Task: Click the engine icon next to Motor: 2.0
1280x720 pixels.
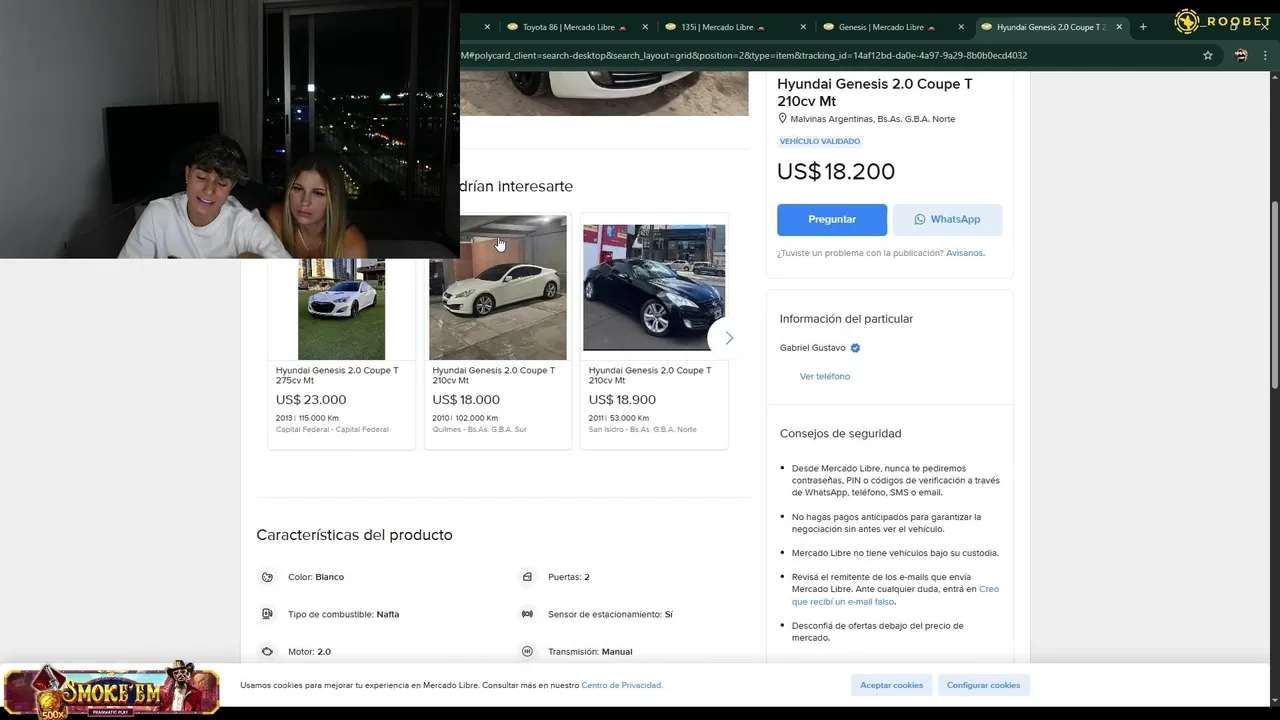Action: [x=267, y=651]
